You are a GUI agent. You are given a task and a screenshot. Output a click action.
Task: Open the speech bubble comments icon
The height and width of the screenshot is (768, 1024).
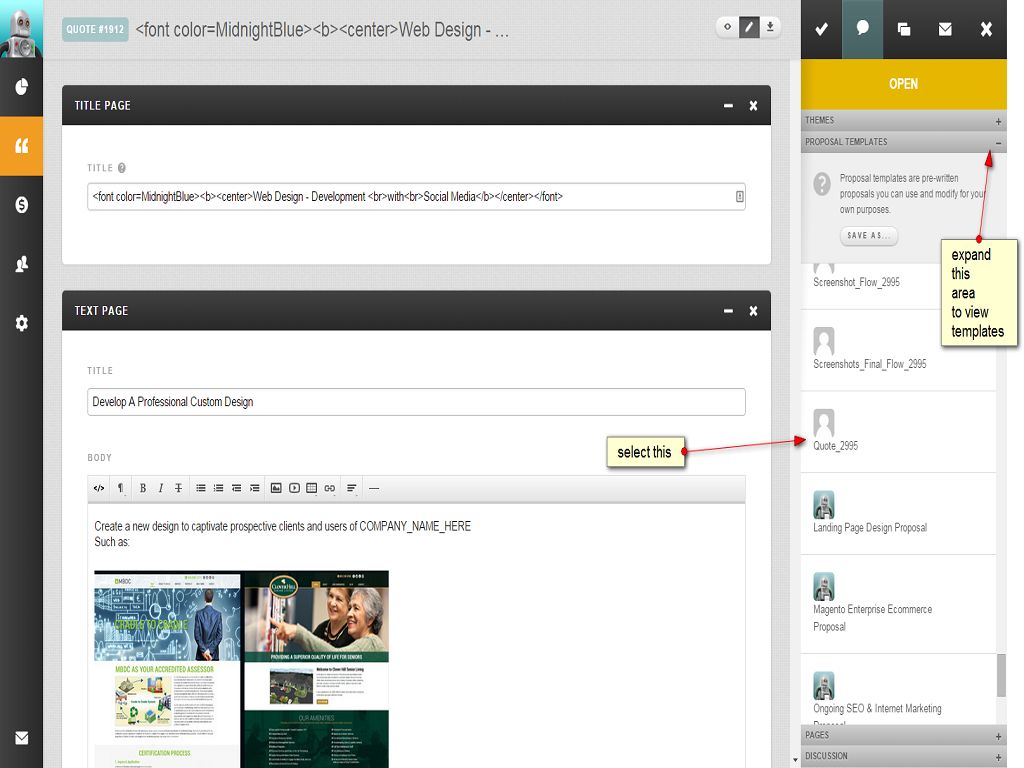pos(862,29)
